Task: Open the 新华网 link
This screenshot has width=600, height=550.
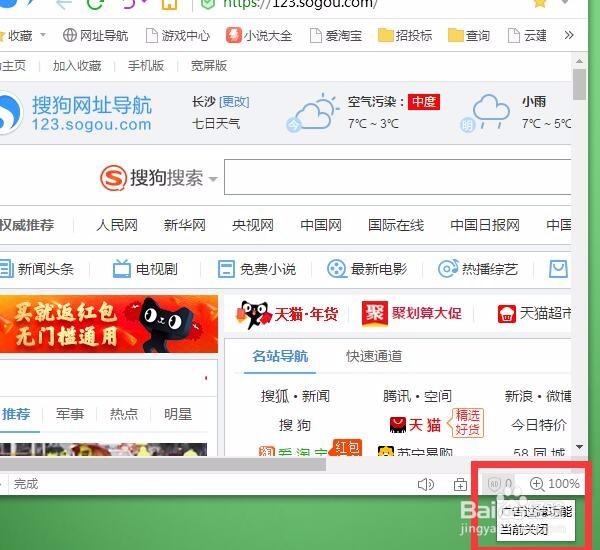Action: pyautogui.click(x=184, y=225)
